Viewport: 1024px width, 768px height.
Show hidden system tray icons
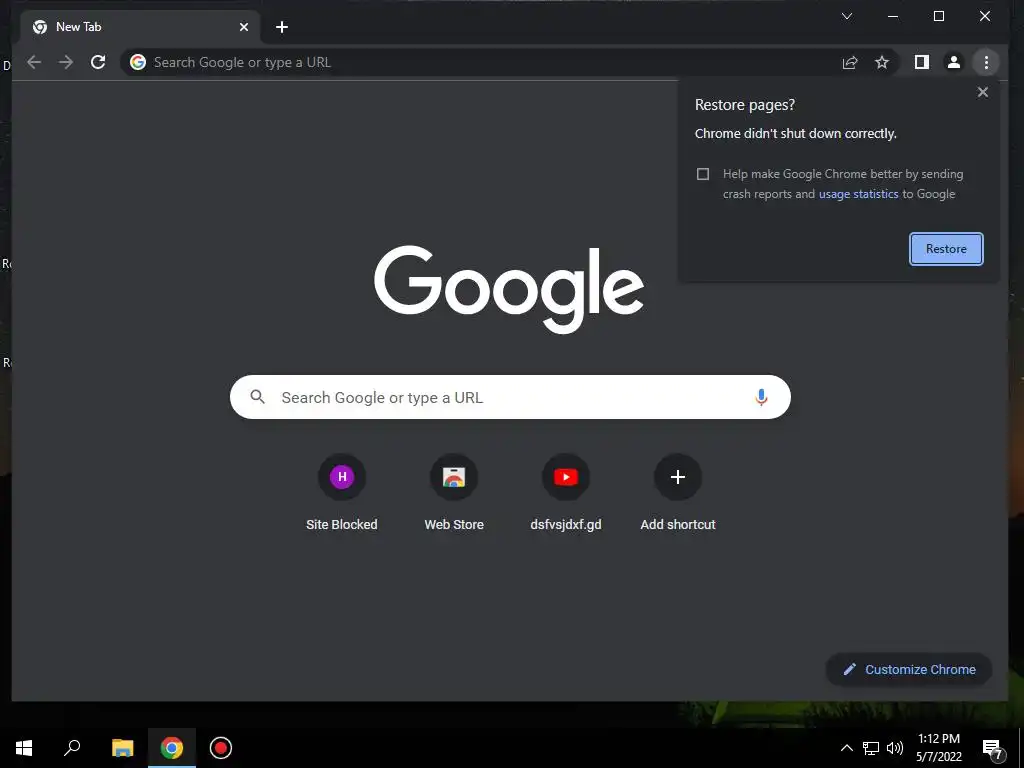coord(846,748)
